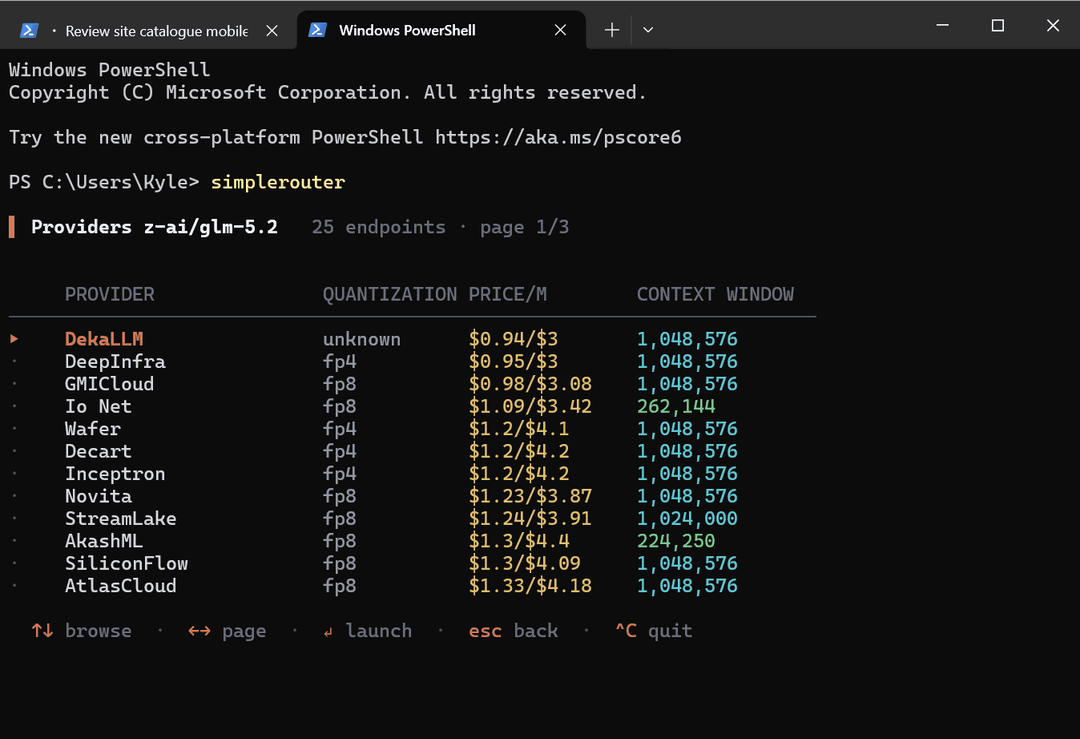This screenshot has height=739, width=1080.
Task: Select the Decart provider row
Action: [412, 451]
